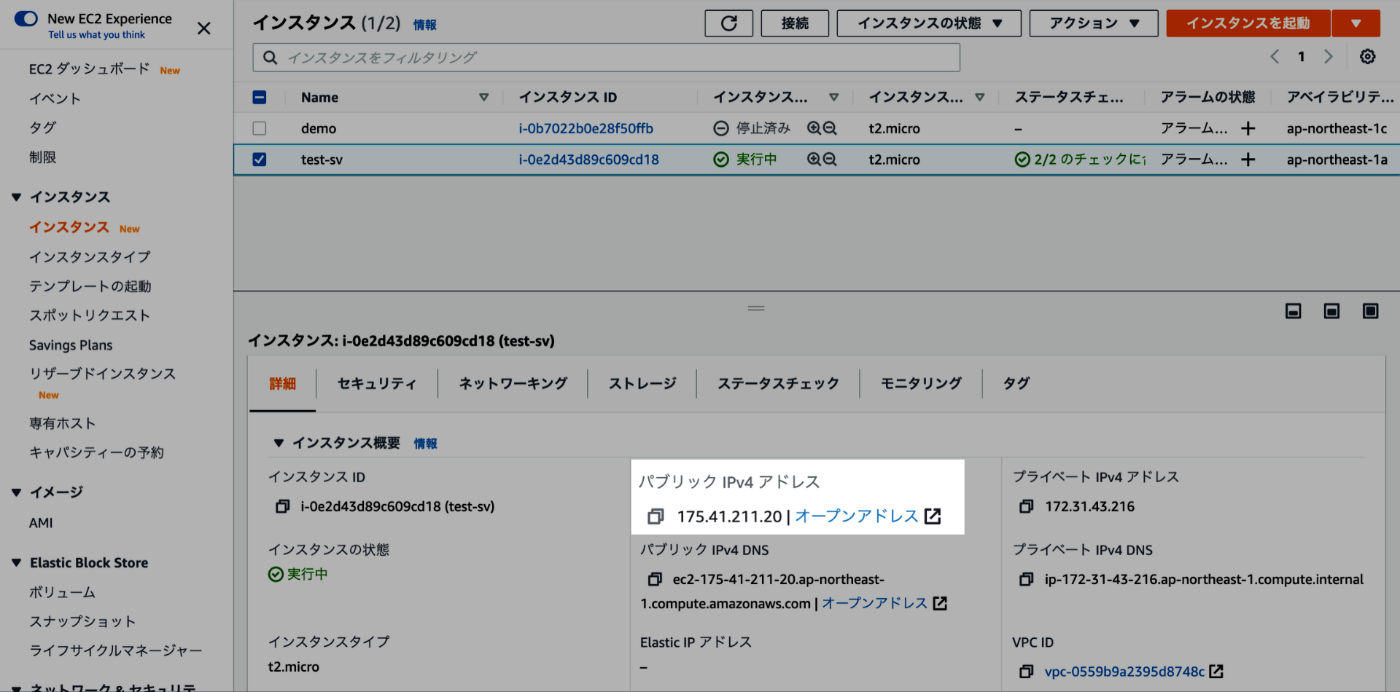1400x692 pixels.
Task: Open ボリューム in sidebar
Action: coord(62,592)
